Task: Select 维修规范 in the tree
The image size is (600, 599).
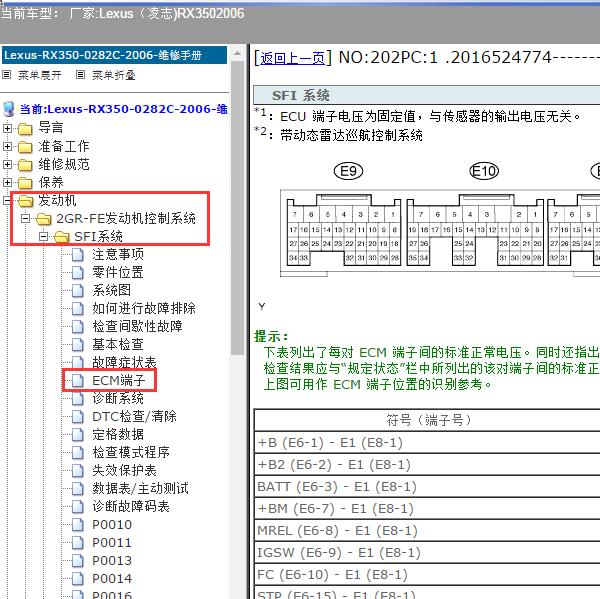Action: [64, 164]
